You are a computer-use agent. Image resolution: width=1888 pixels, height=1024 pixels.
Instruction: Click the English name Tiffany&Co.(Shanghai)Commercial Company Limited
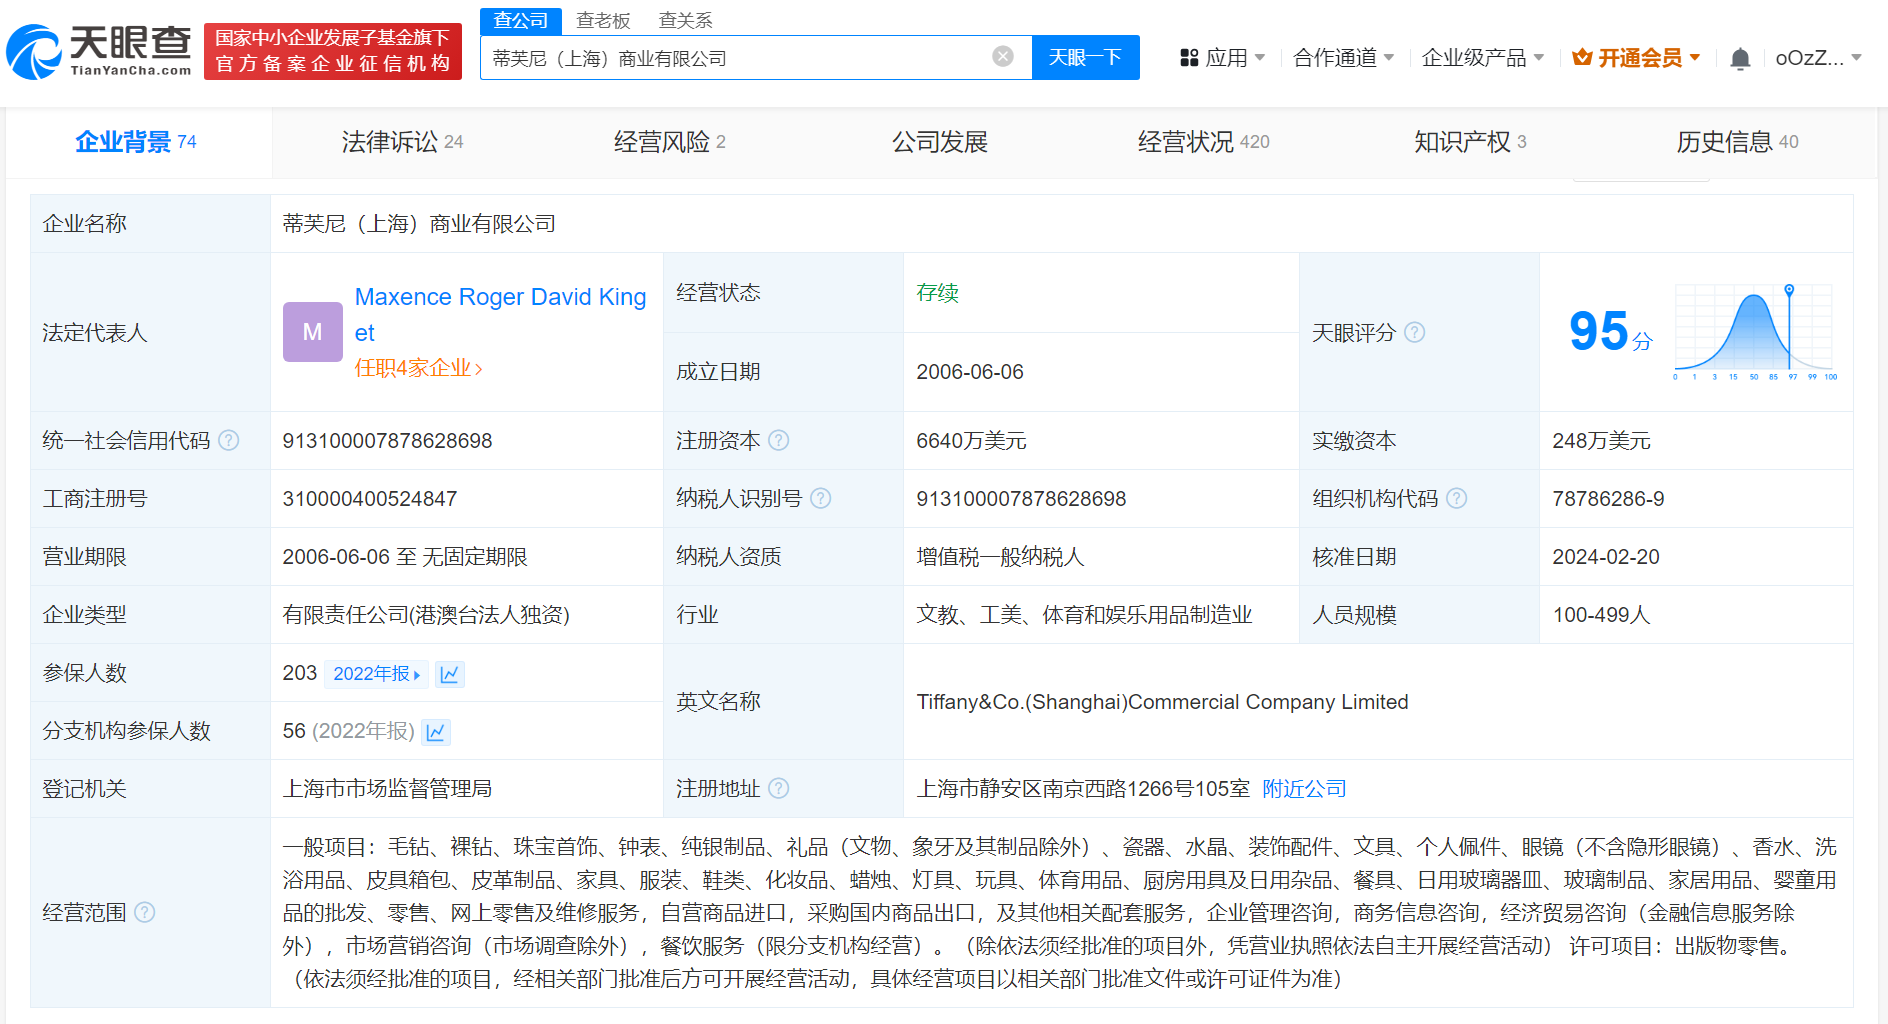pos(1162,701)
